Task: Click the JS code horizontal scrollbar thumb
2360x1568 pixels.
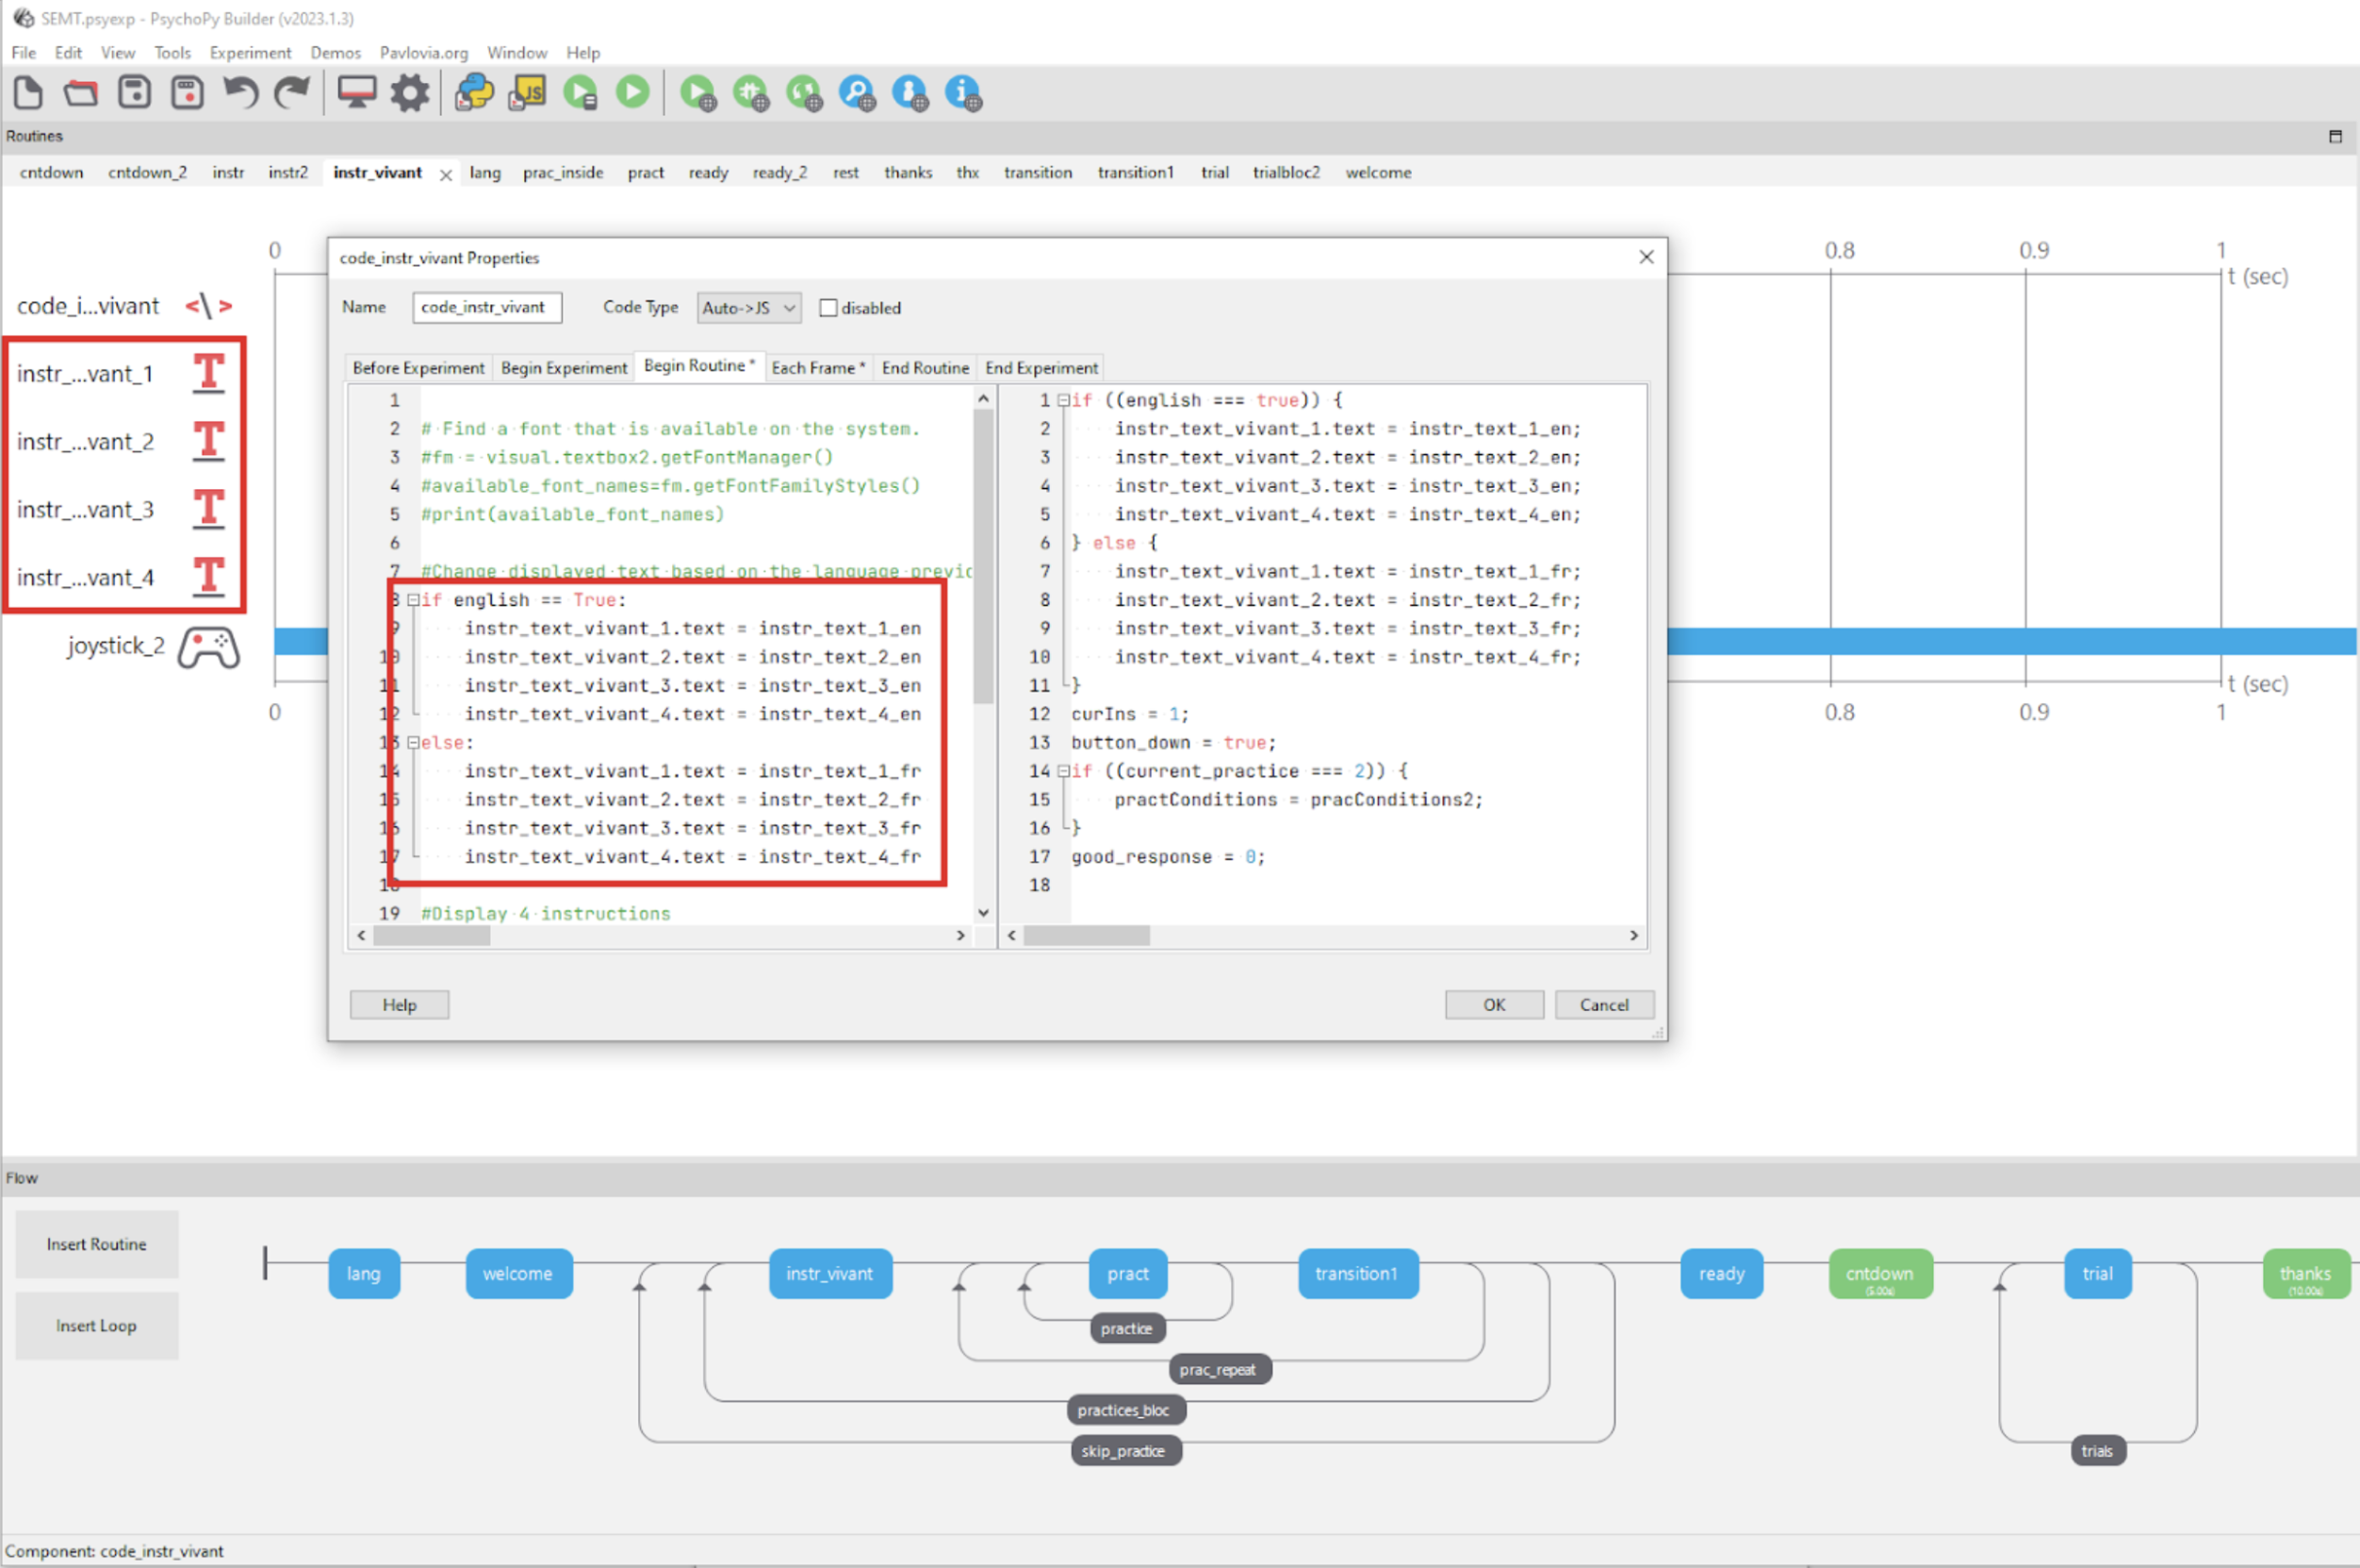Action: click(x=1086, y=935)
